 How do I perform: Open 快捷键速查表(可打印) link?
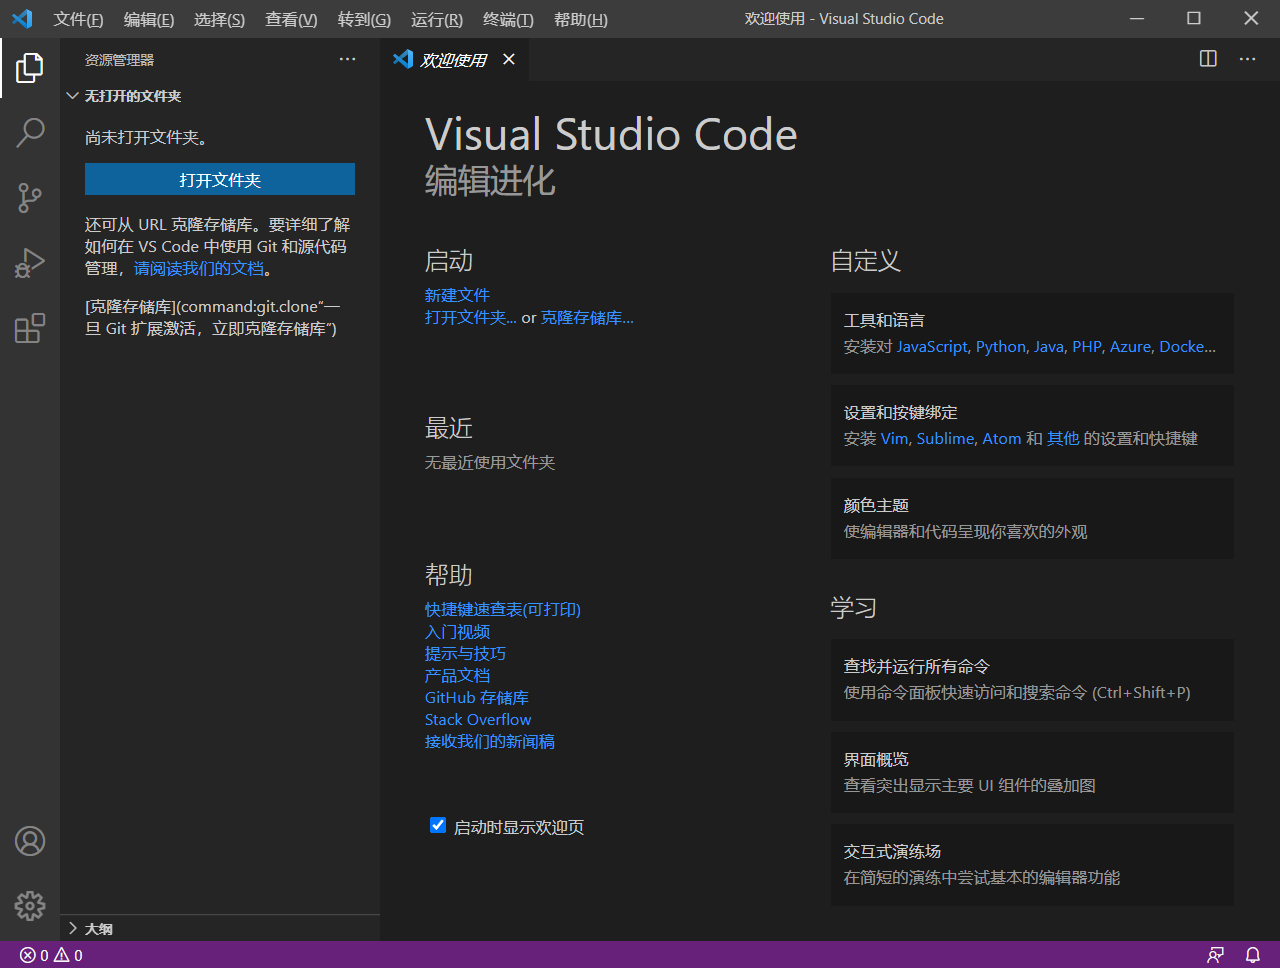coord(503,609)
